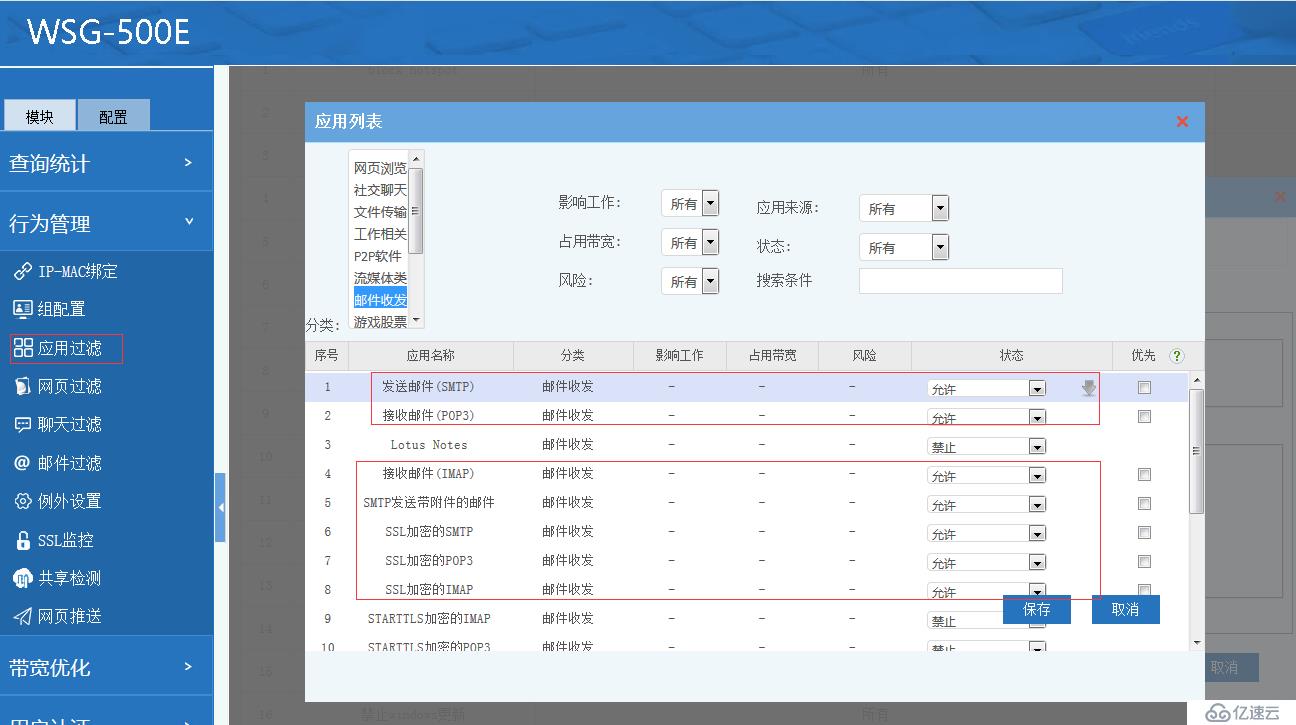Click the 搜索条件 input field

coord(960,281)
